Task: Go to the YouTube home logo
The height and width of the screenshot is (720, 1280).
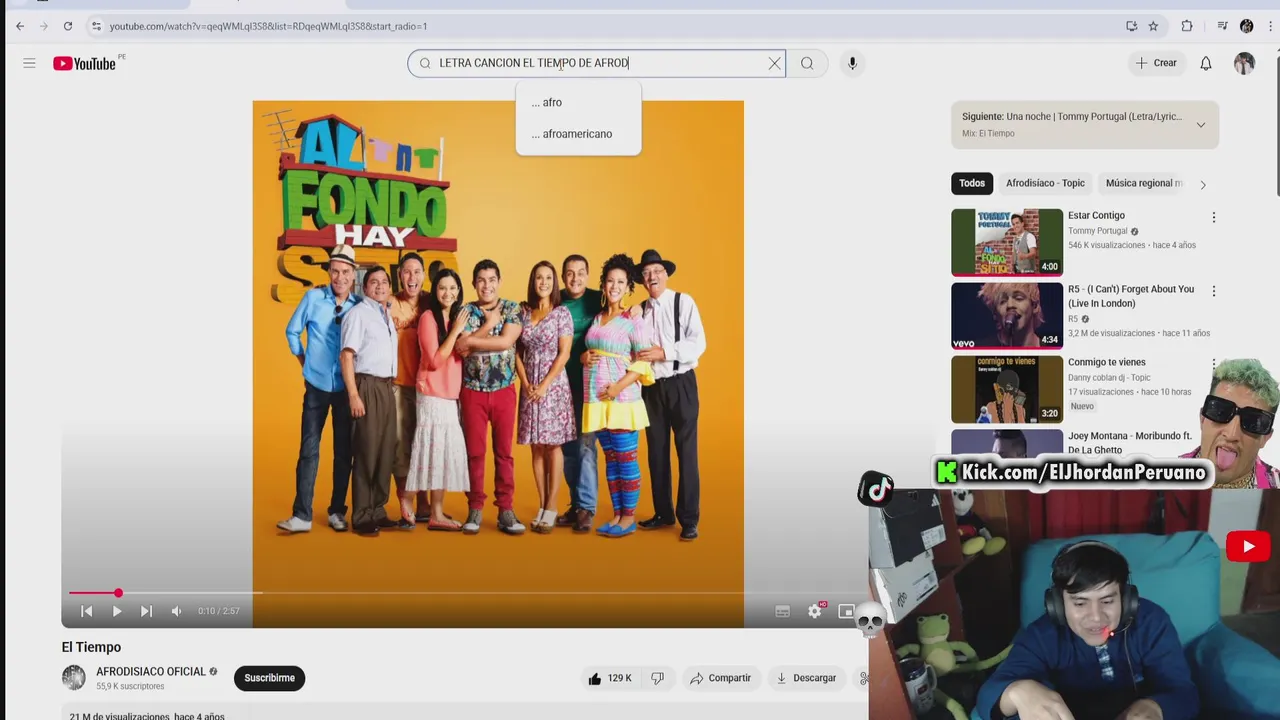Action: (86, 63)
